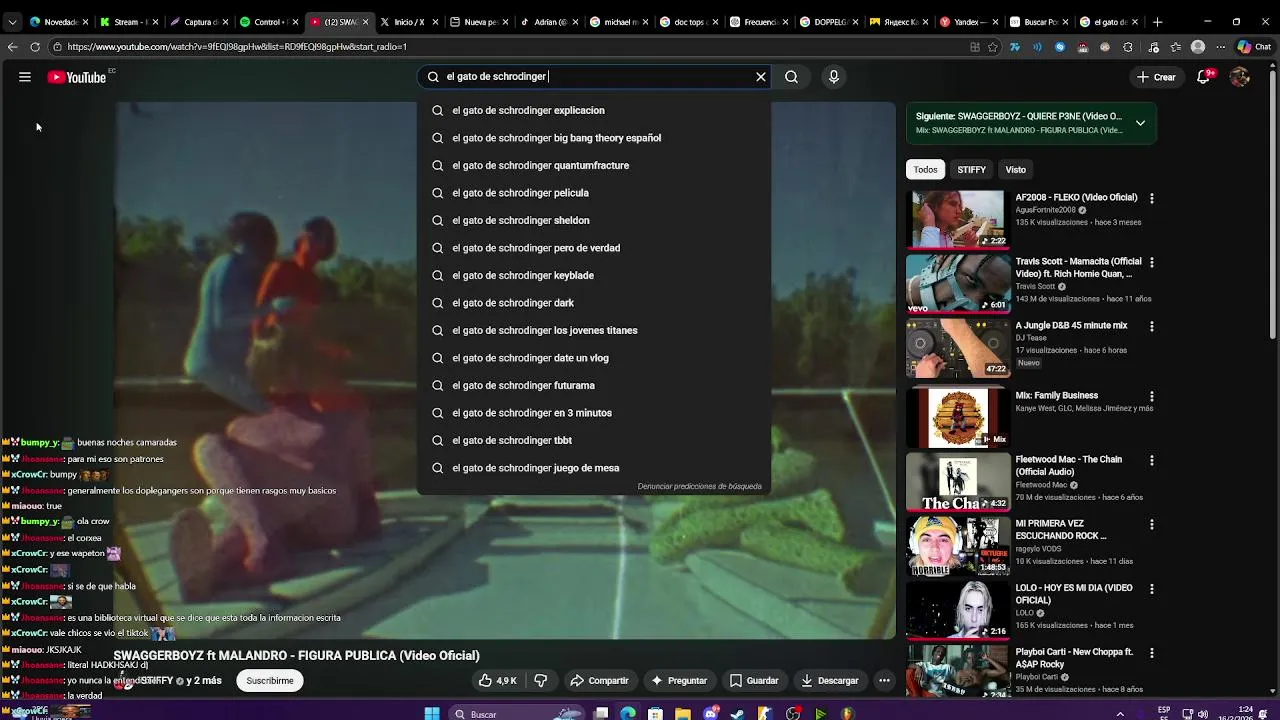1280x720 pixels.
Task: Select the 'Visto' filter chip
Action: tap(1015, 170)
